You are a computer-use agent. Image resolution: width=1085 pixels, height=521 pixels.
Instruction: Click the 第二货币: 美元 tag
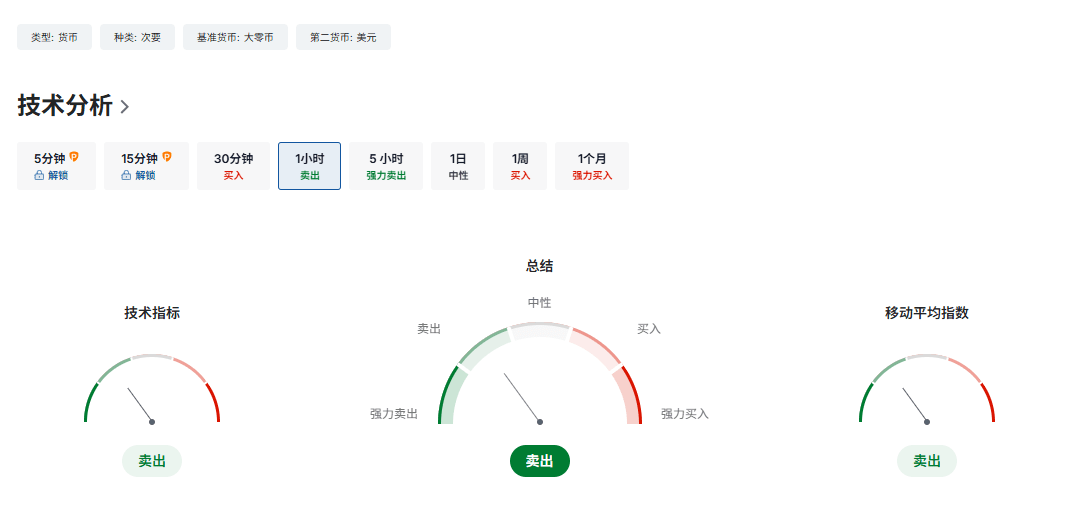tap(343, 37)
